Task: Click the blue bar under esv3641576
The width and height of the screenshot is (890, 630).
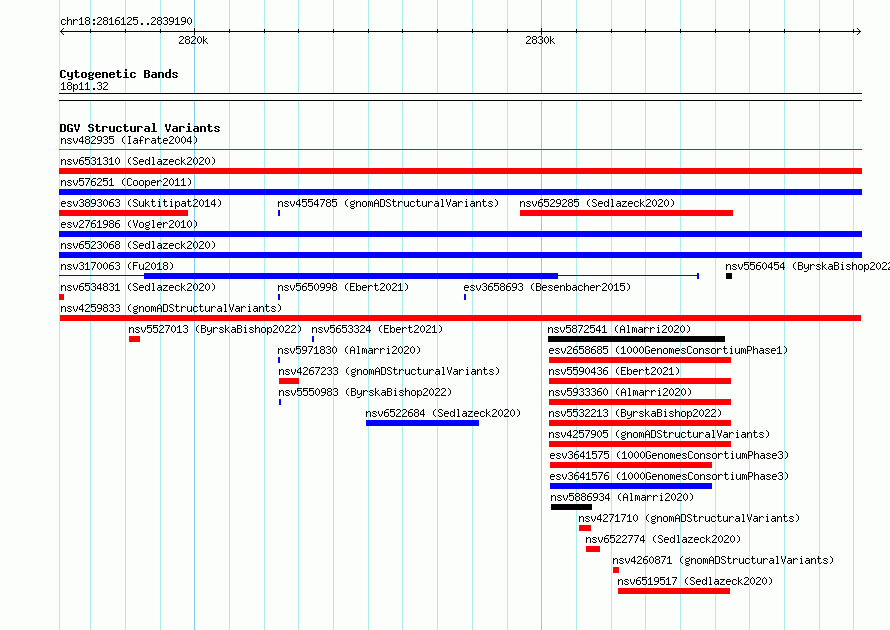Action: click(x=631, y=486)
